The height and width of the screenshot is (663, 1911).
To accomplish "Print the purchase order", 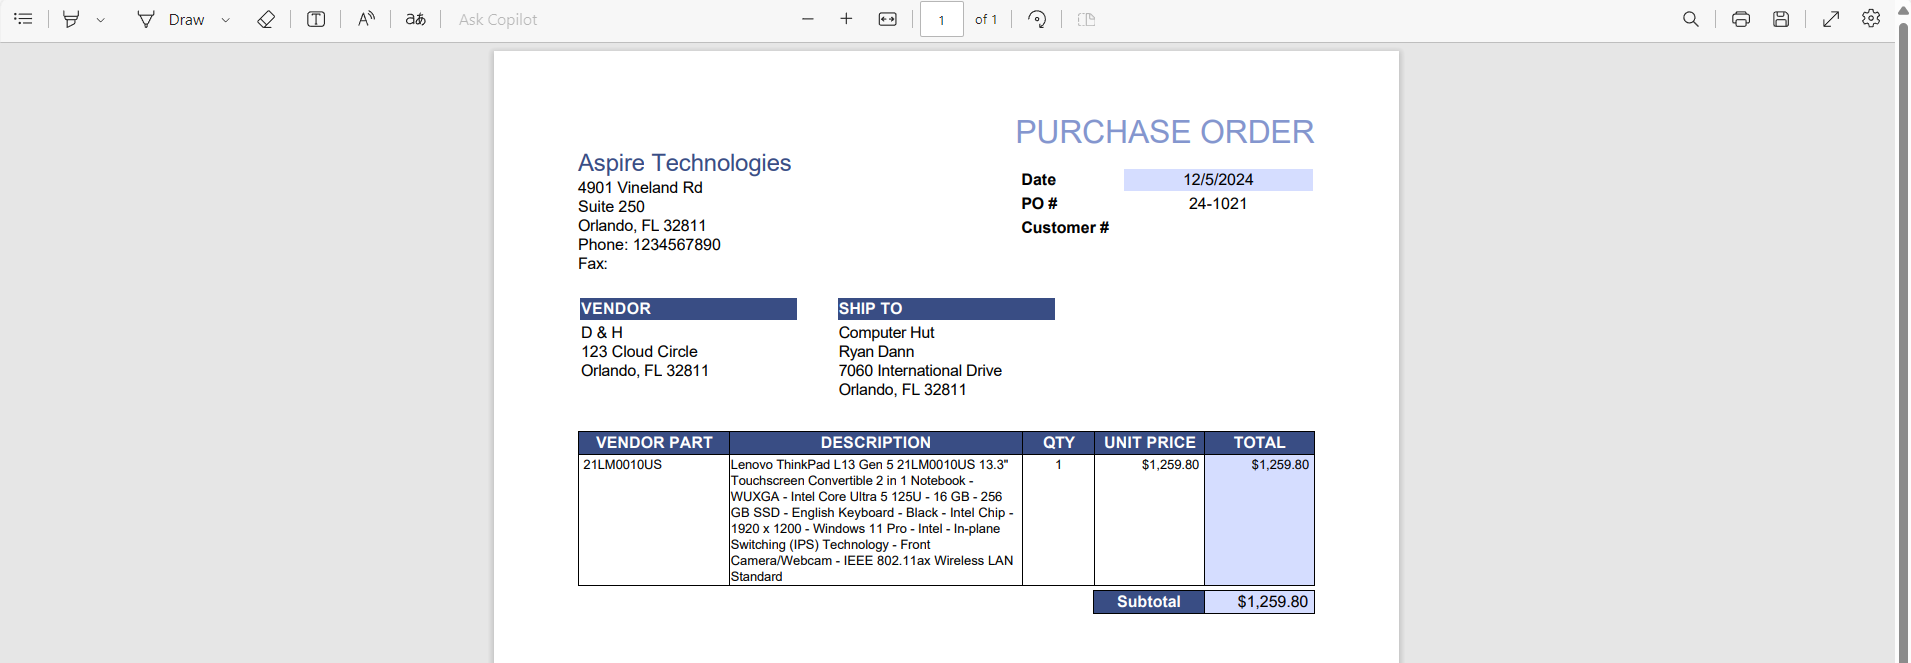I will (x=1741, y=19).
